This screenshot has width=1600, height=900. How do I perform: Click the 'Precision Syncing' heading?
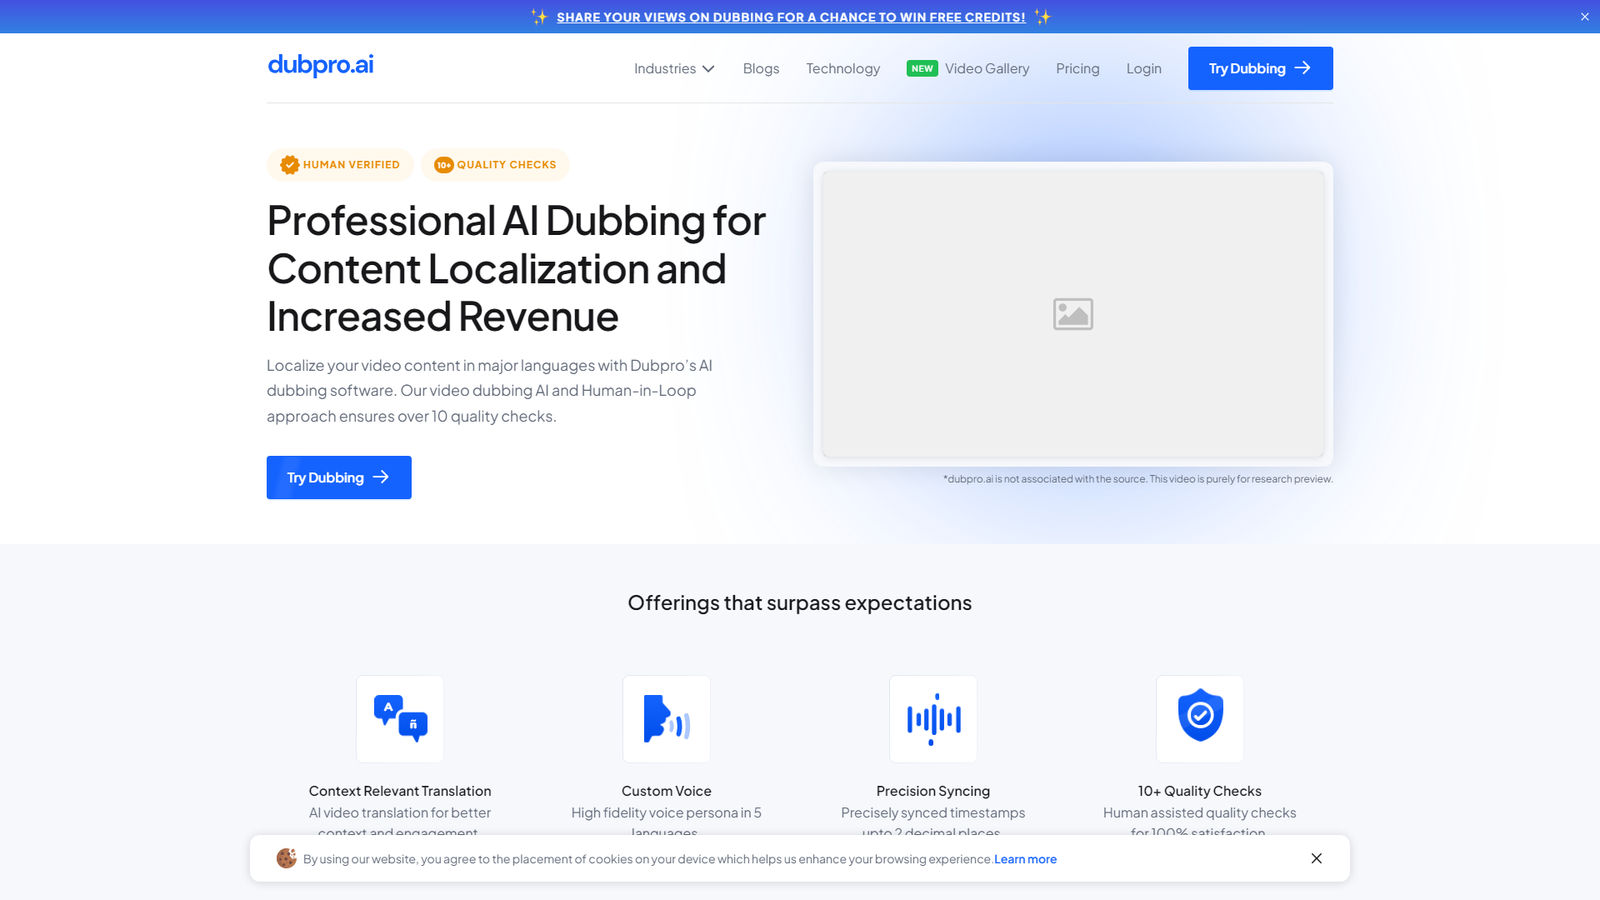point(933,791)
